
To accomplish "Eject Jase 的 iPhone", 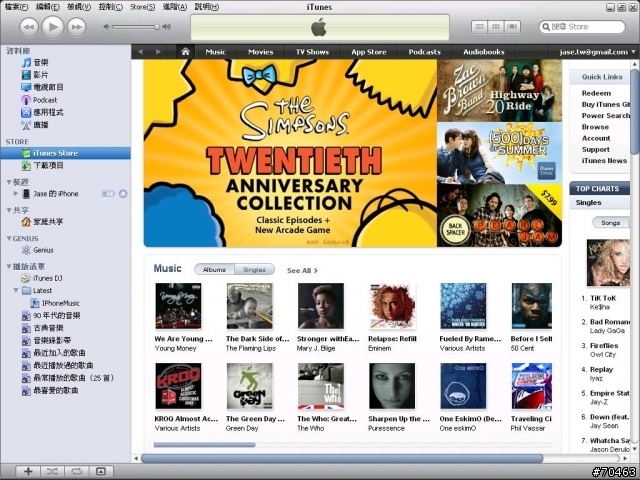I will pyautogui.click(x=123, y=193).
